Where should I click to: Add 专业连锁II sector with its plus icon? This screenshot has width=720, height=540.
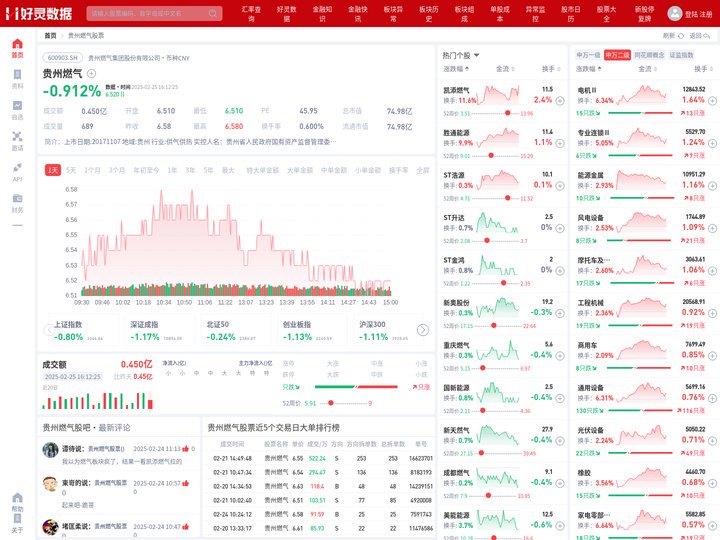point(712,143)
